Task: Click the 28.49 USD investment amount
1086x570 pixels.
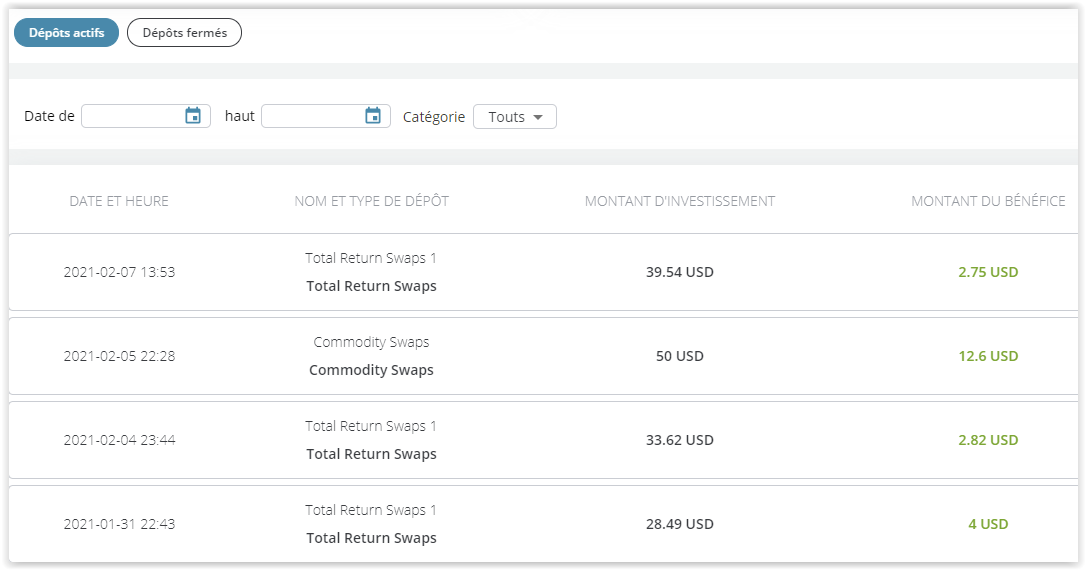Action: click(x=680, y=524)
